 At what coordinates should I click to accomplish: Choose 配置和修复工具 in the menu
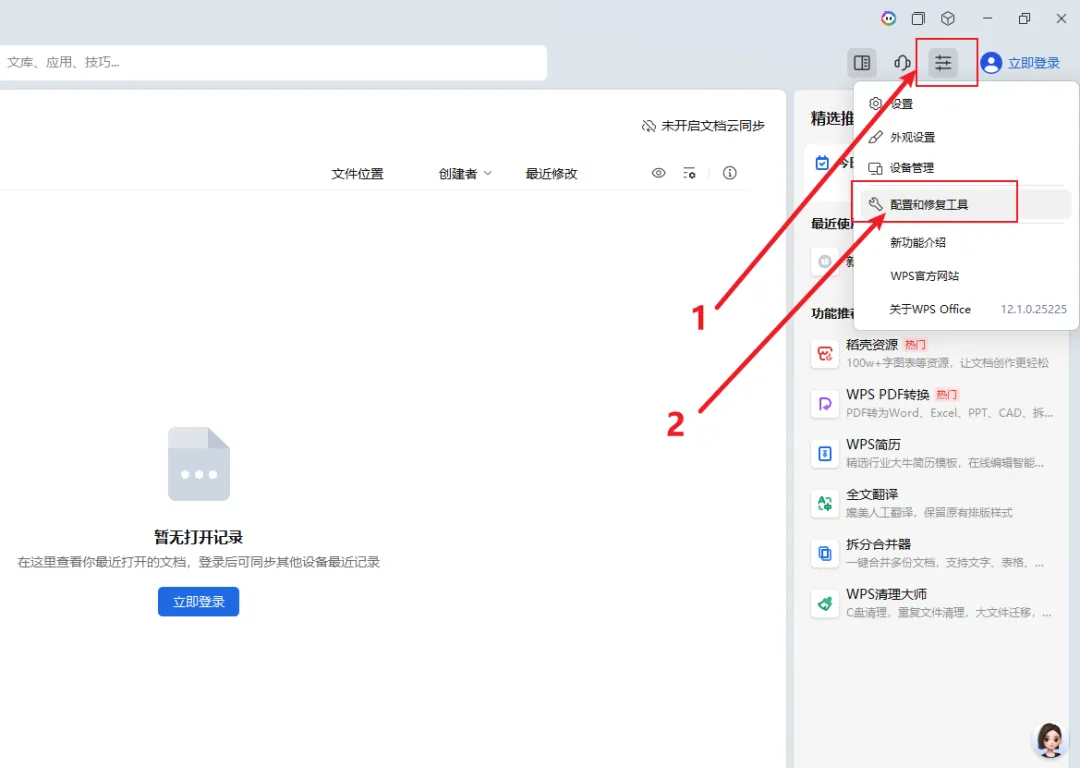tap(966, 205)
